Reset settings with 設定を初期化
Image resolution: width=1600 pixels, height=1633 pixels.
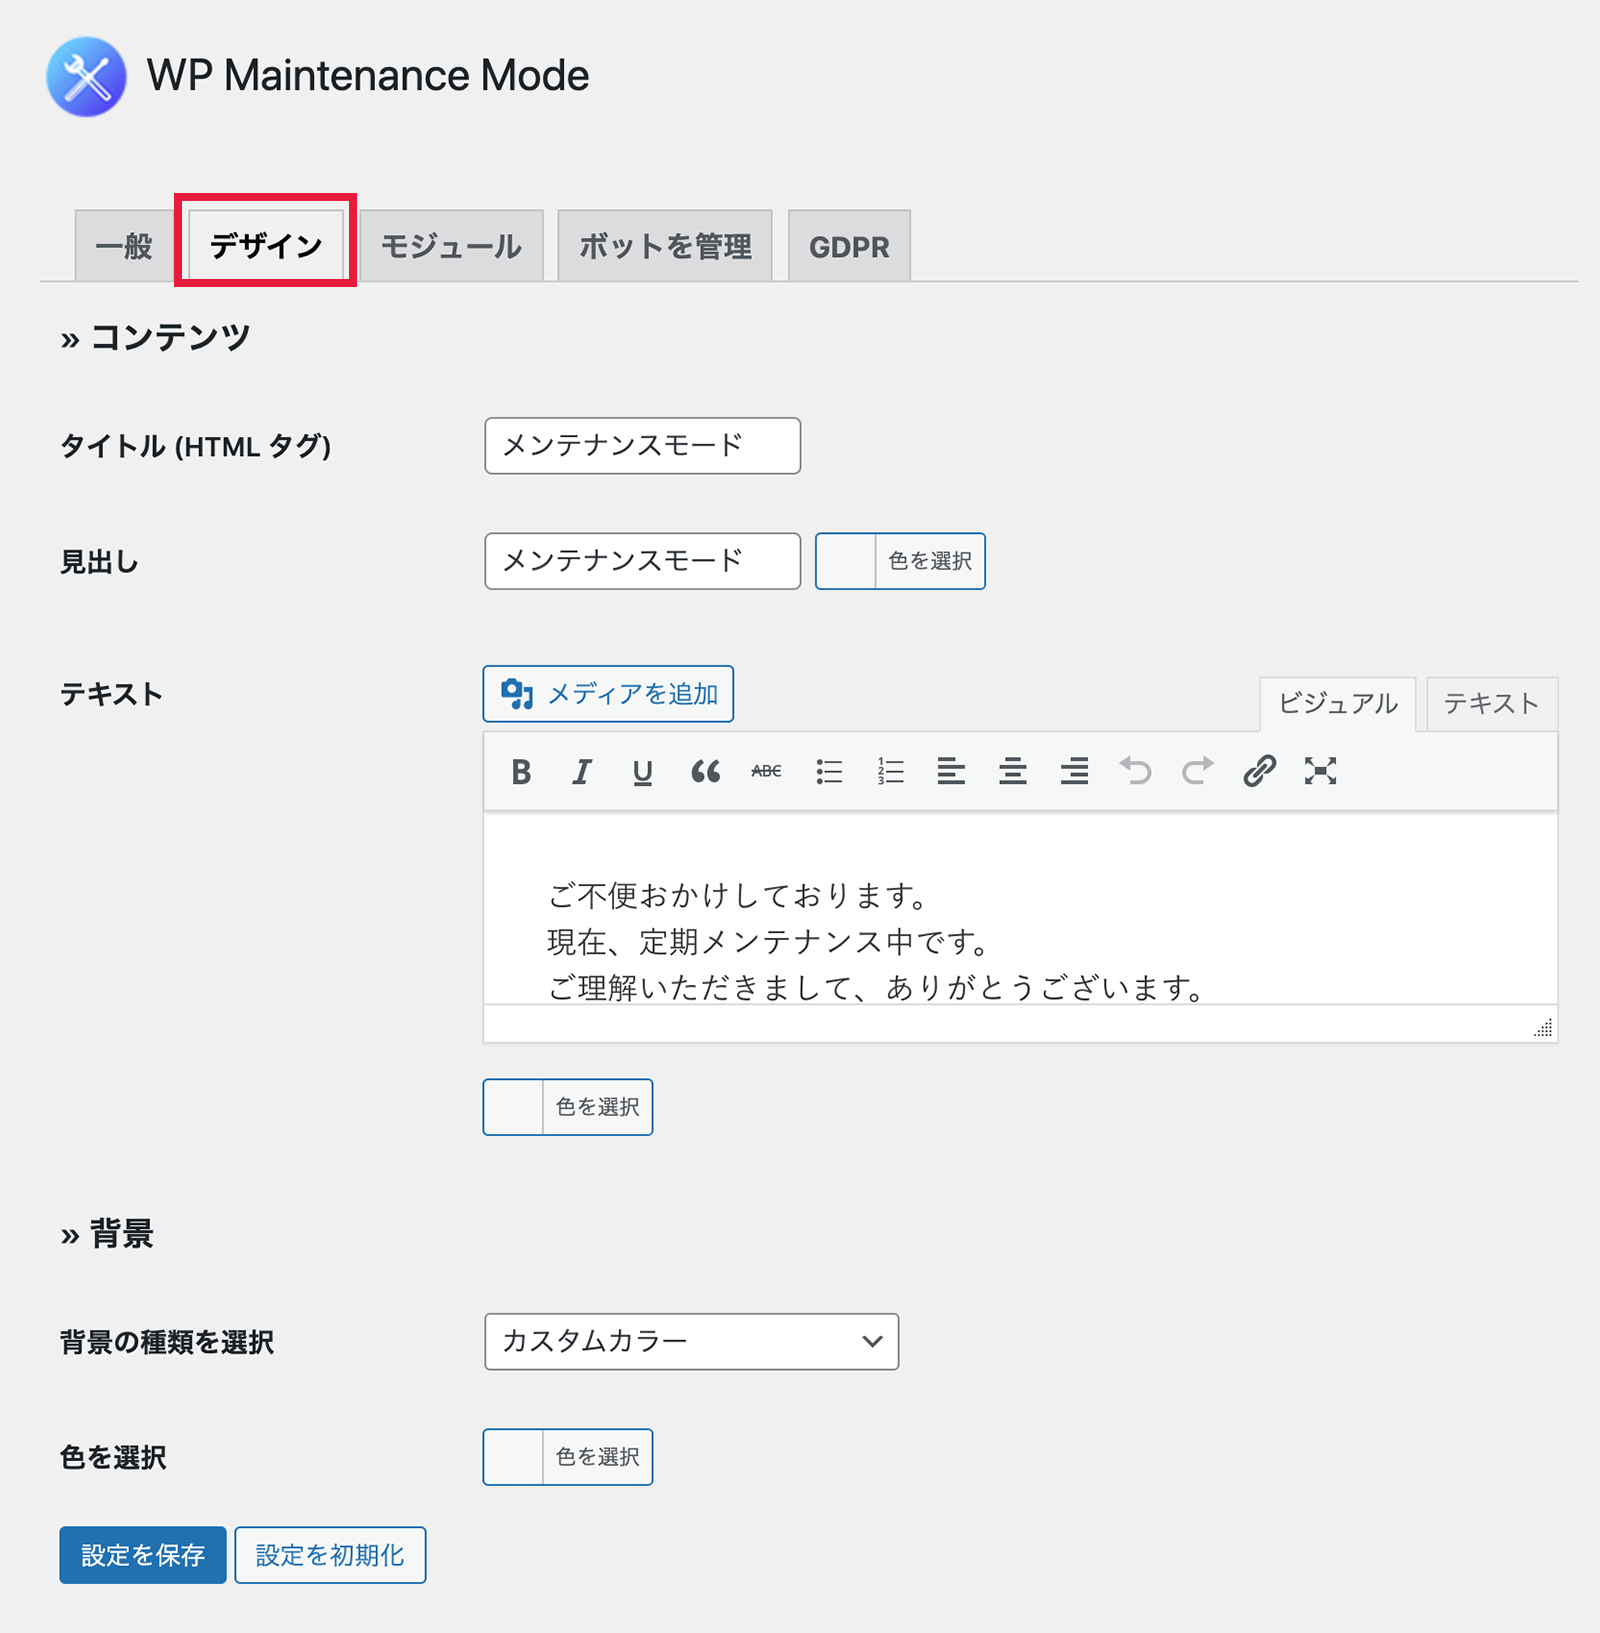330,1555
